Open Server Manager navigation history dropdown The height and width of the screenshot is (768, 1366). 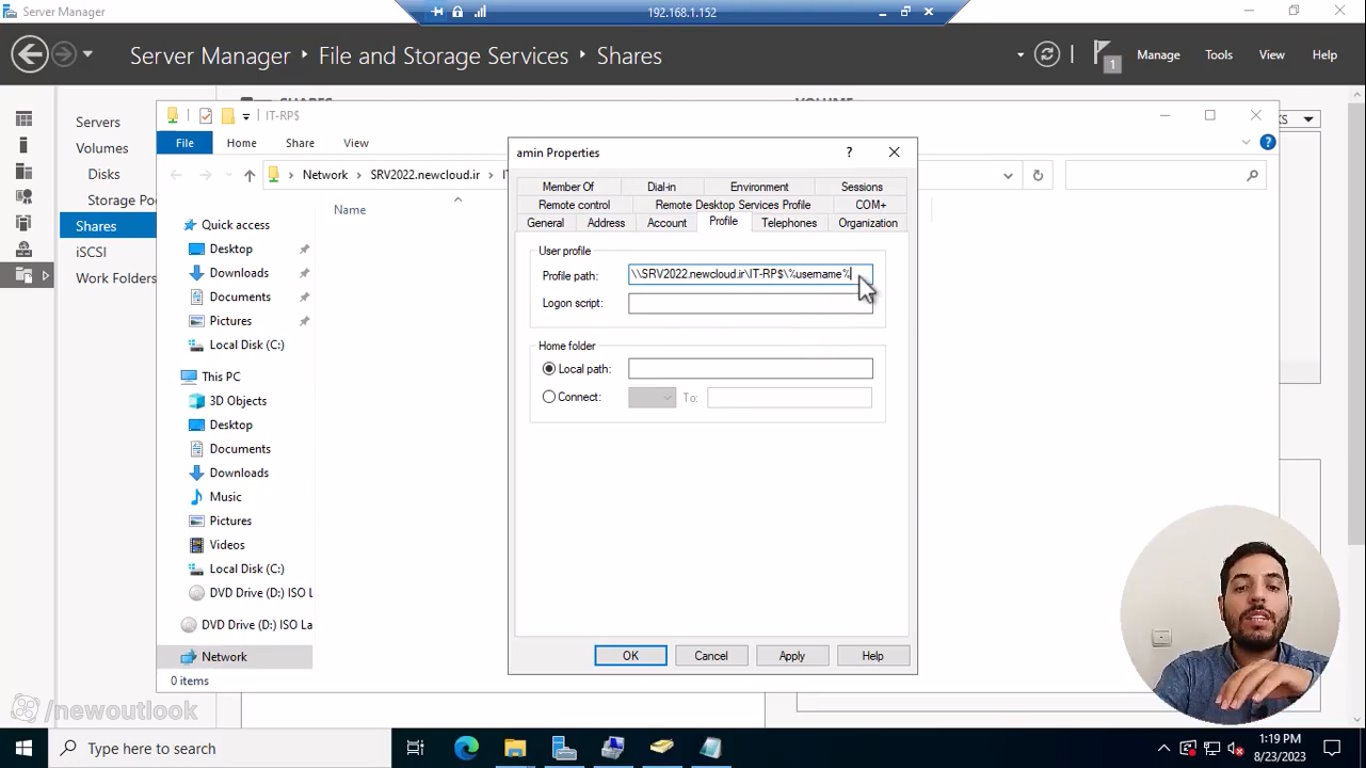(88, 54)
